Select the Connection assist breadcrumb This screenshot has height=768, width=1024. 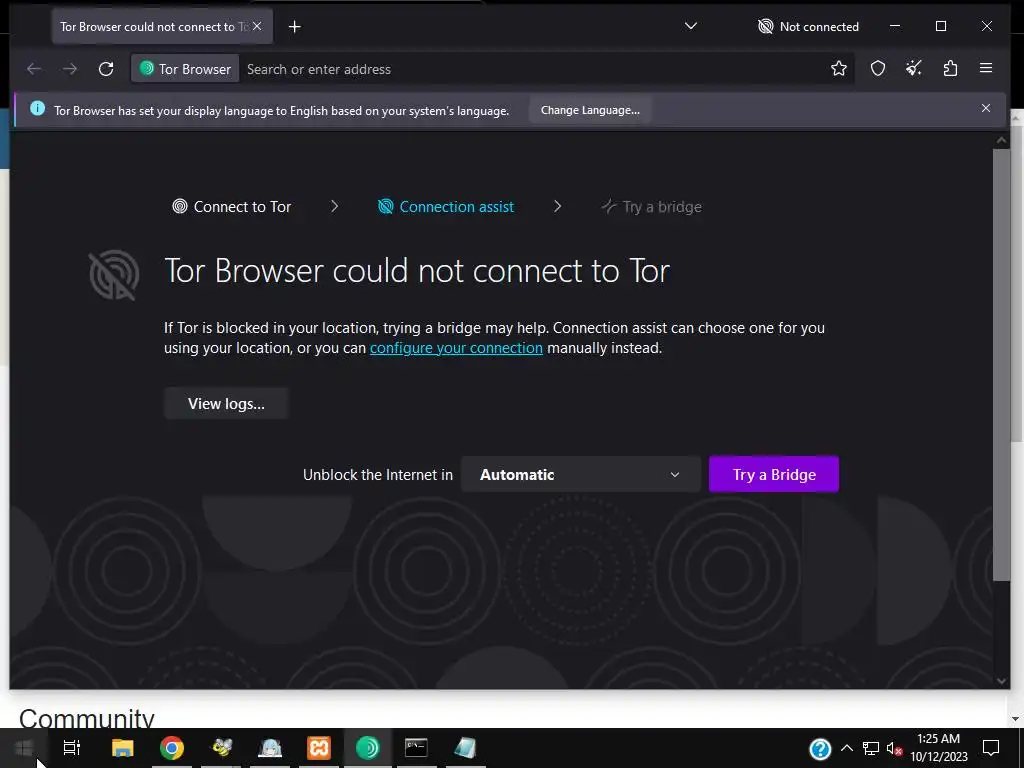point(446,207)
